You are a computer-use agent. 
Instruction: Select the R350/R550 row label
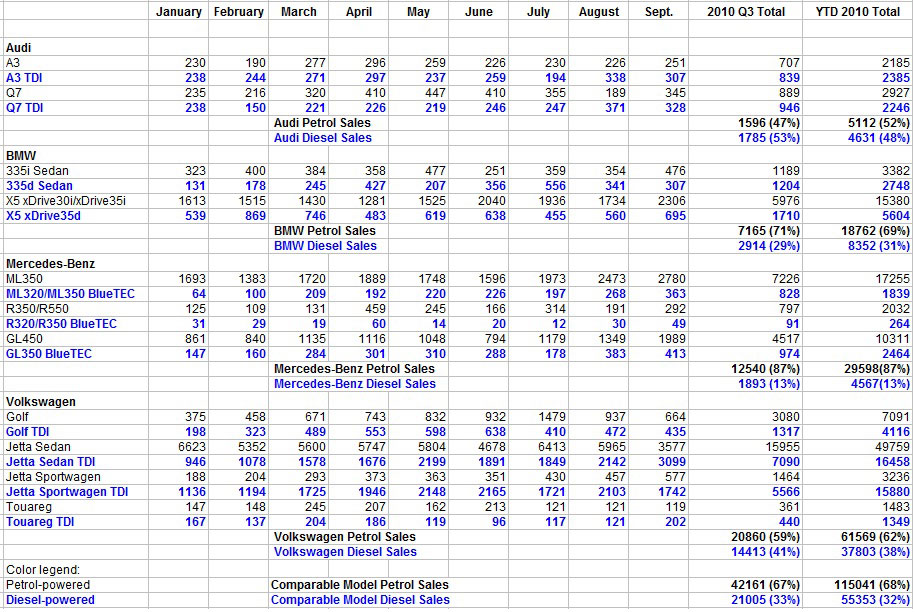37,309
